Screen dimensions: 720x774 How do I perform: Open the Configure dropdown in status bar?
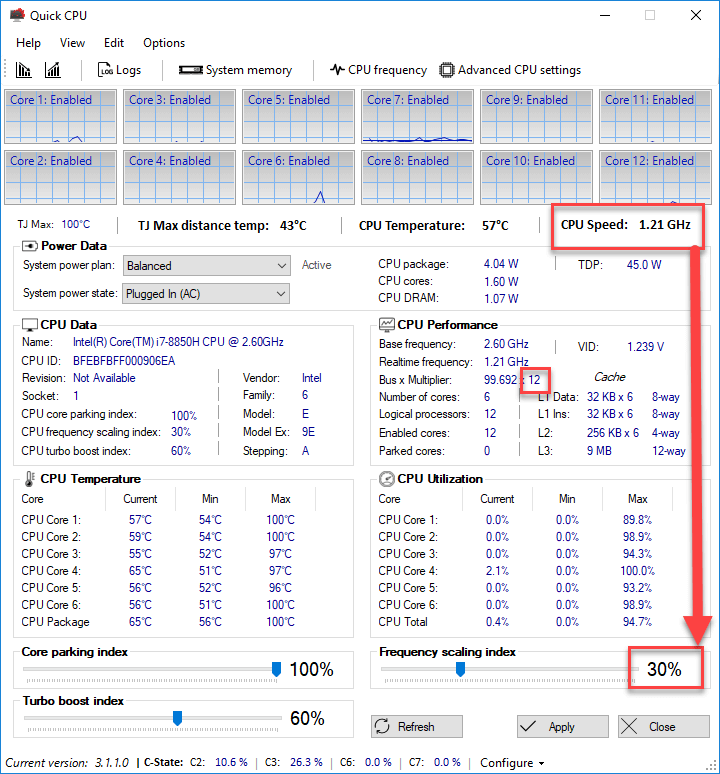tap(512, 763)
